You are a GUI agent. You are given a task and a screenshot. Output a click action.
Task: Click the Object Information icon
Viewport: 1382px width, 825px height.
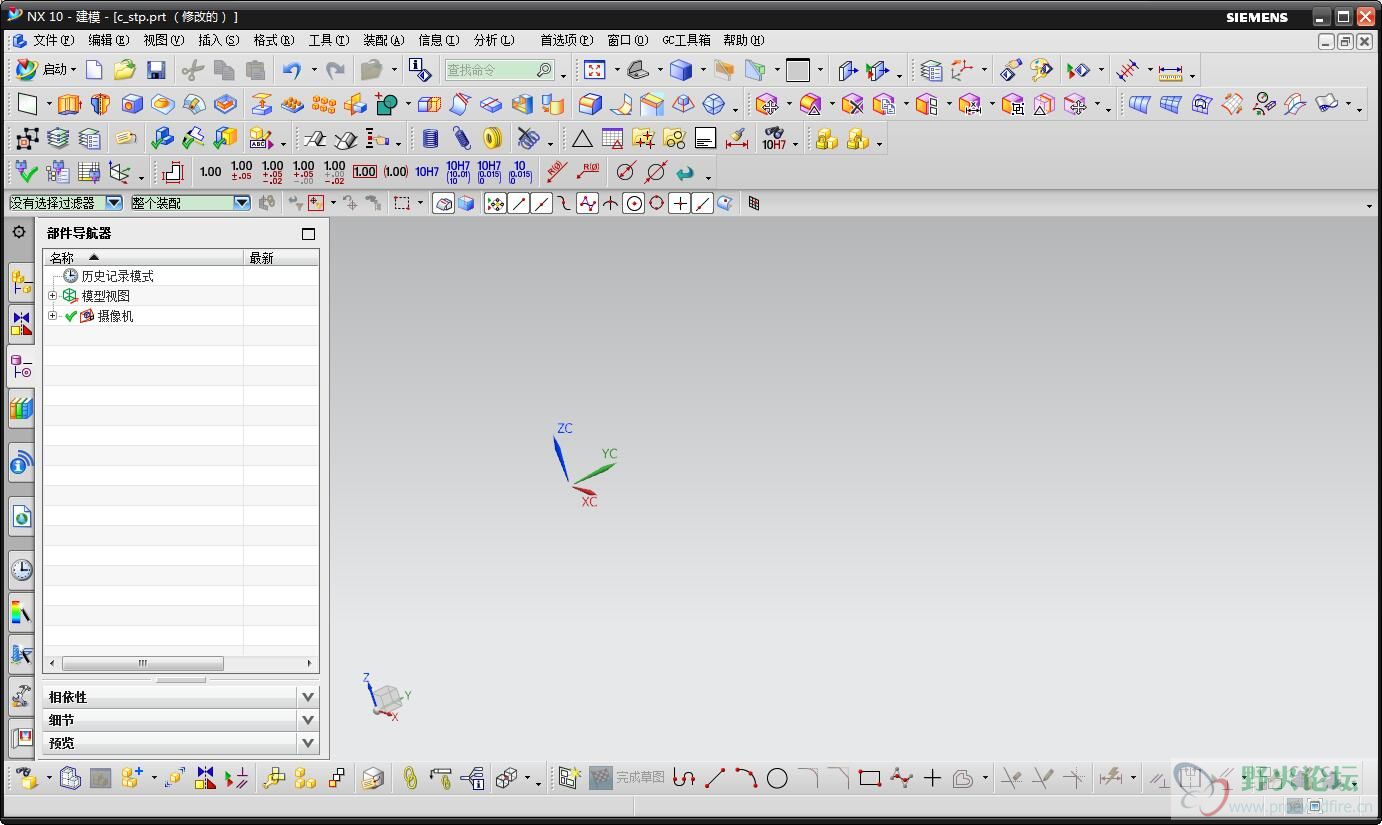coord(420,70)
